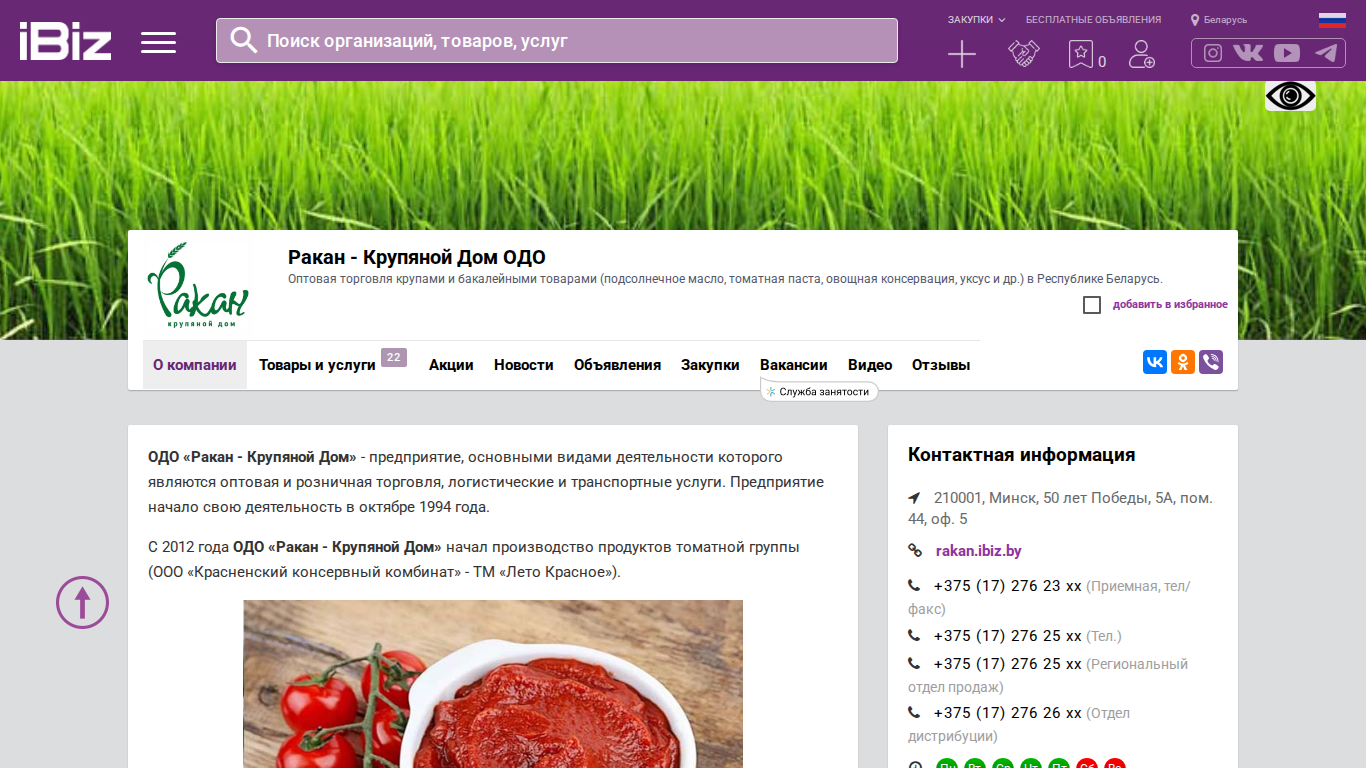Expand the ЗАКУПКИ dropdown in header
1366x768 pixels.
[x=977, y=20]
